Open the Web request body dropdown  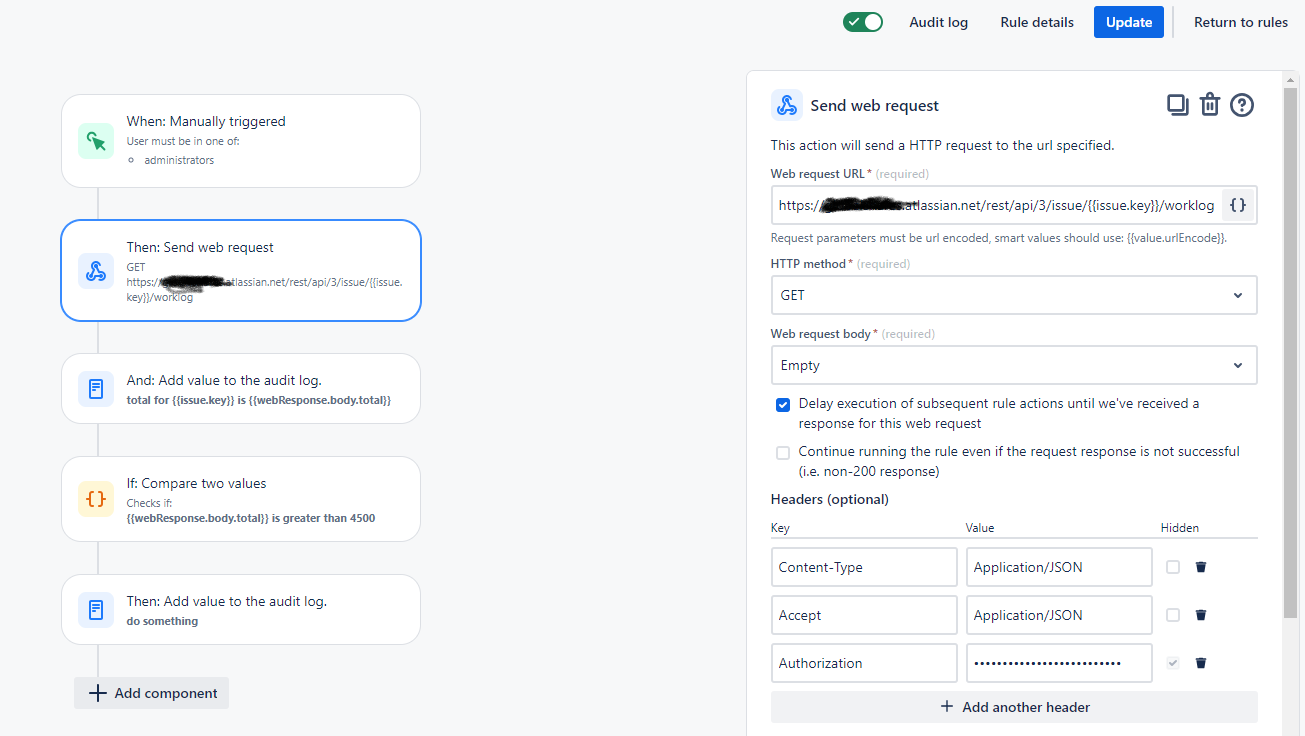tap(1013, 365)
